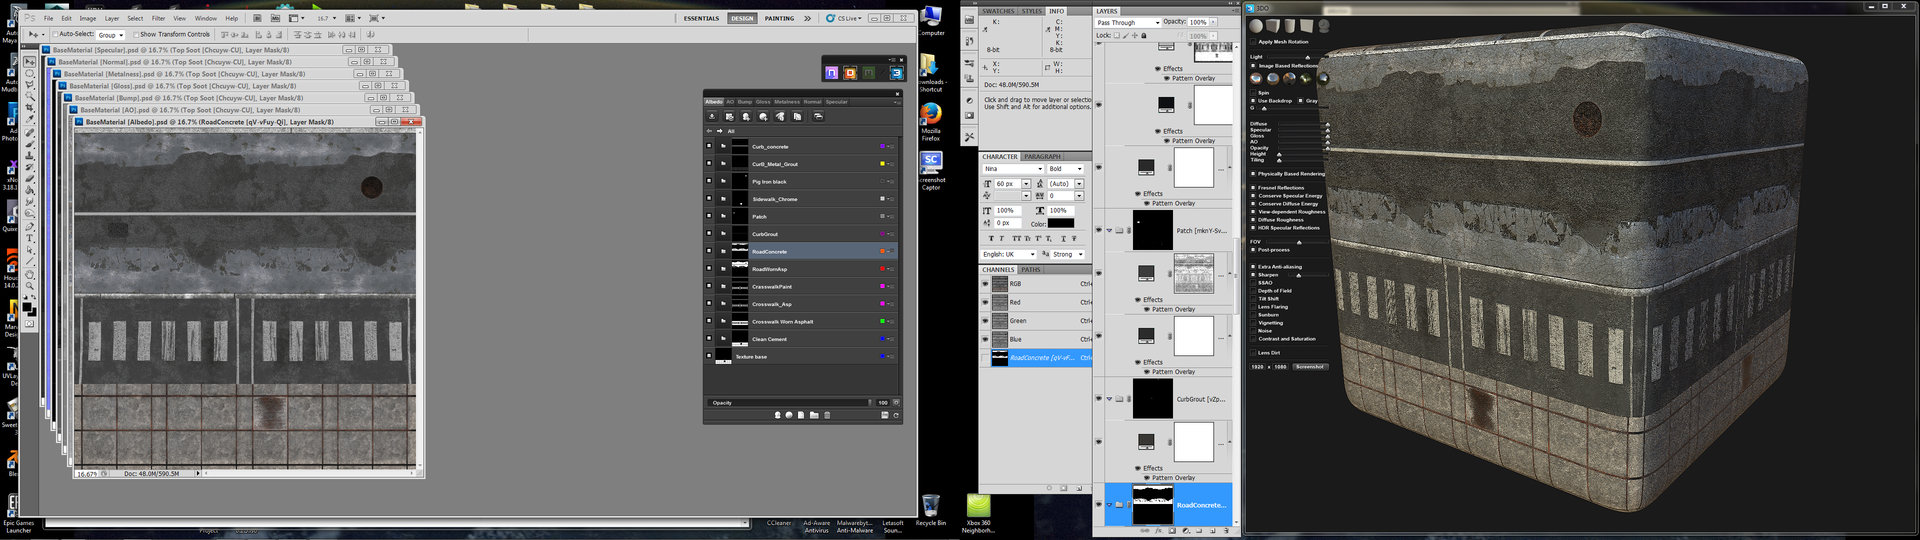The image size is (1920, 540).
Task: Open the blend mode Pass Through dropdown
Action: [1127, 22]
